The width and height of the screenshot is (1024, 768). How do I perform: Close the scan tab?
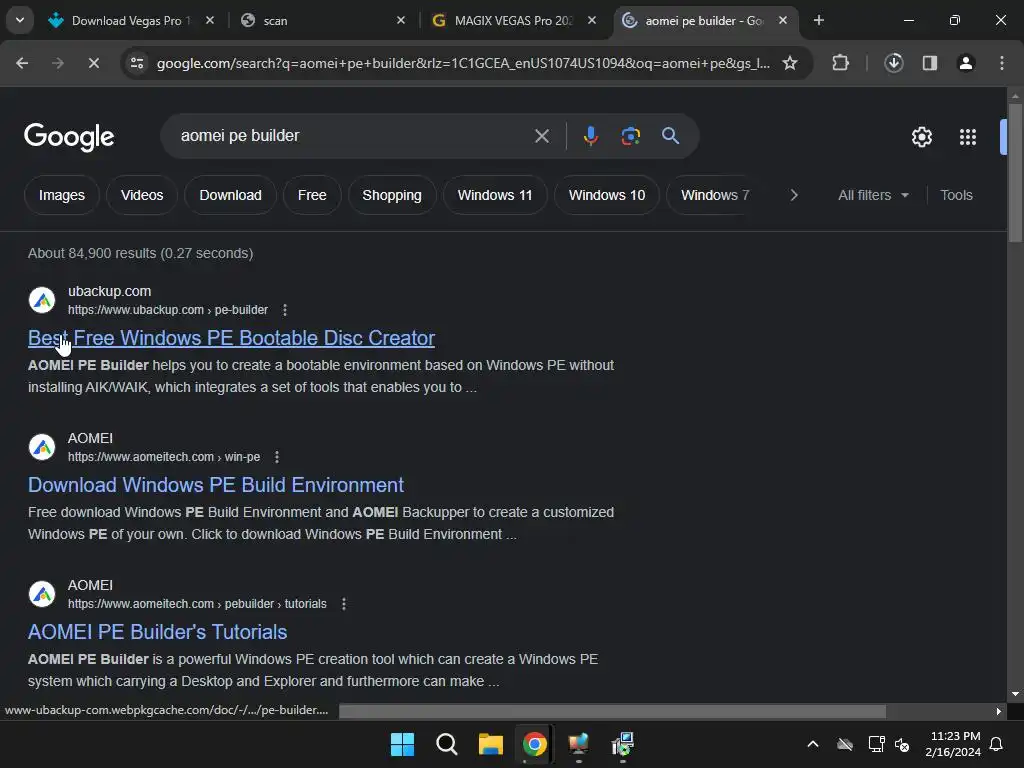[x=400, y=20]
